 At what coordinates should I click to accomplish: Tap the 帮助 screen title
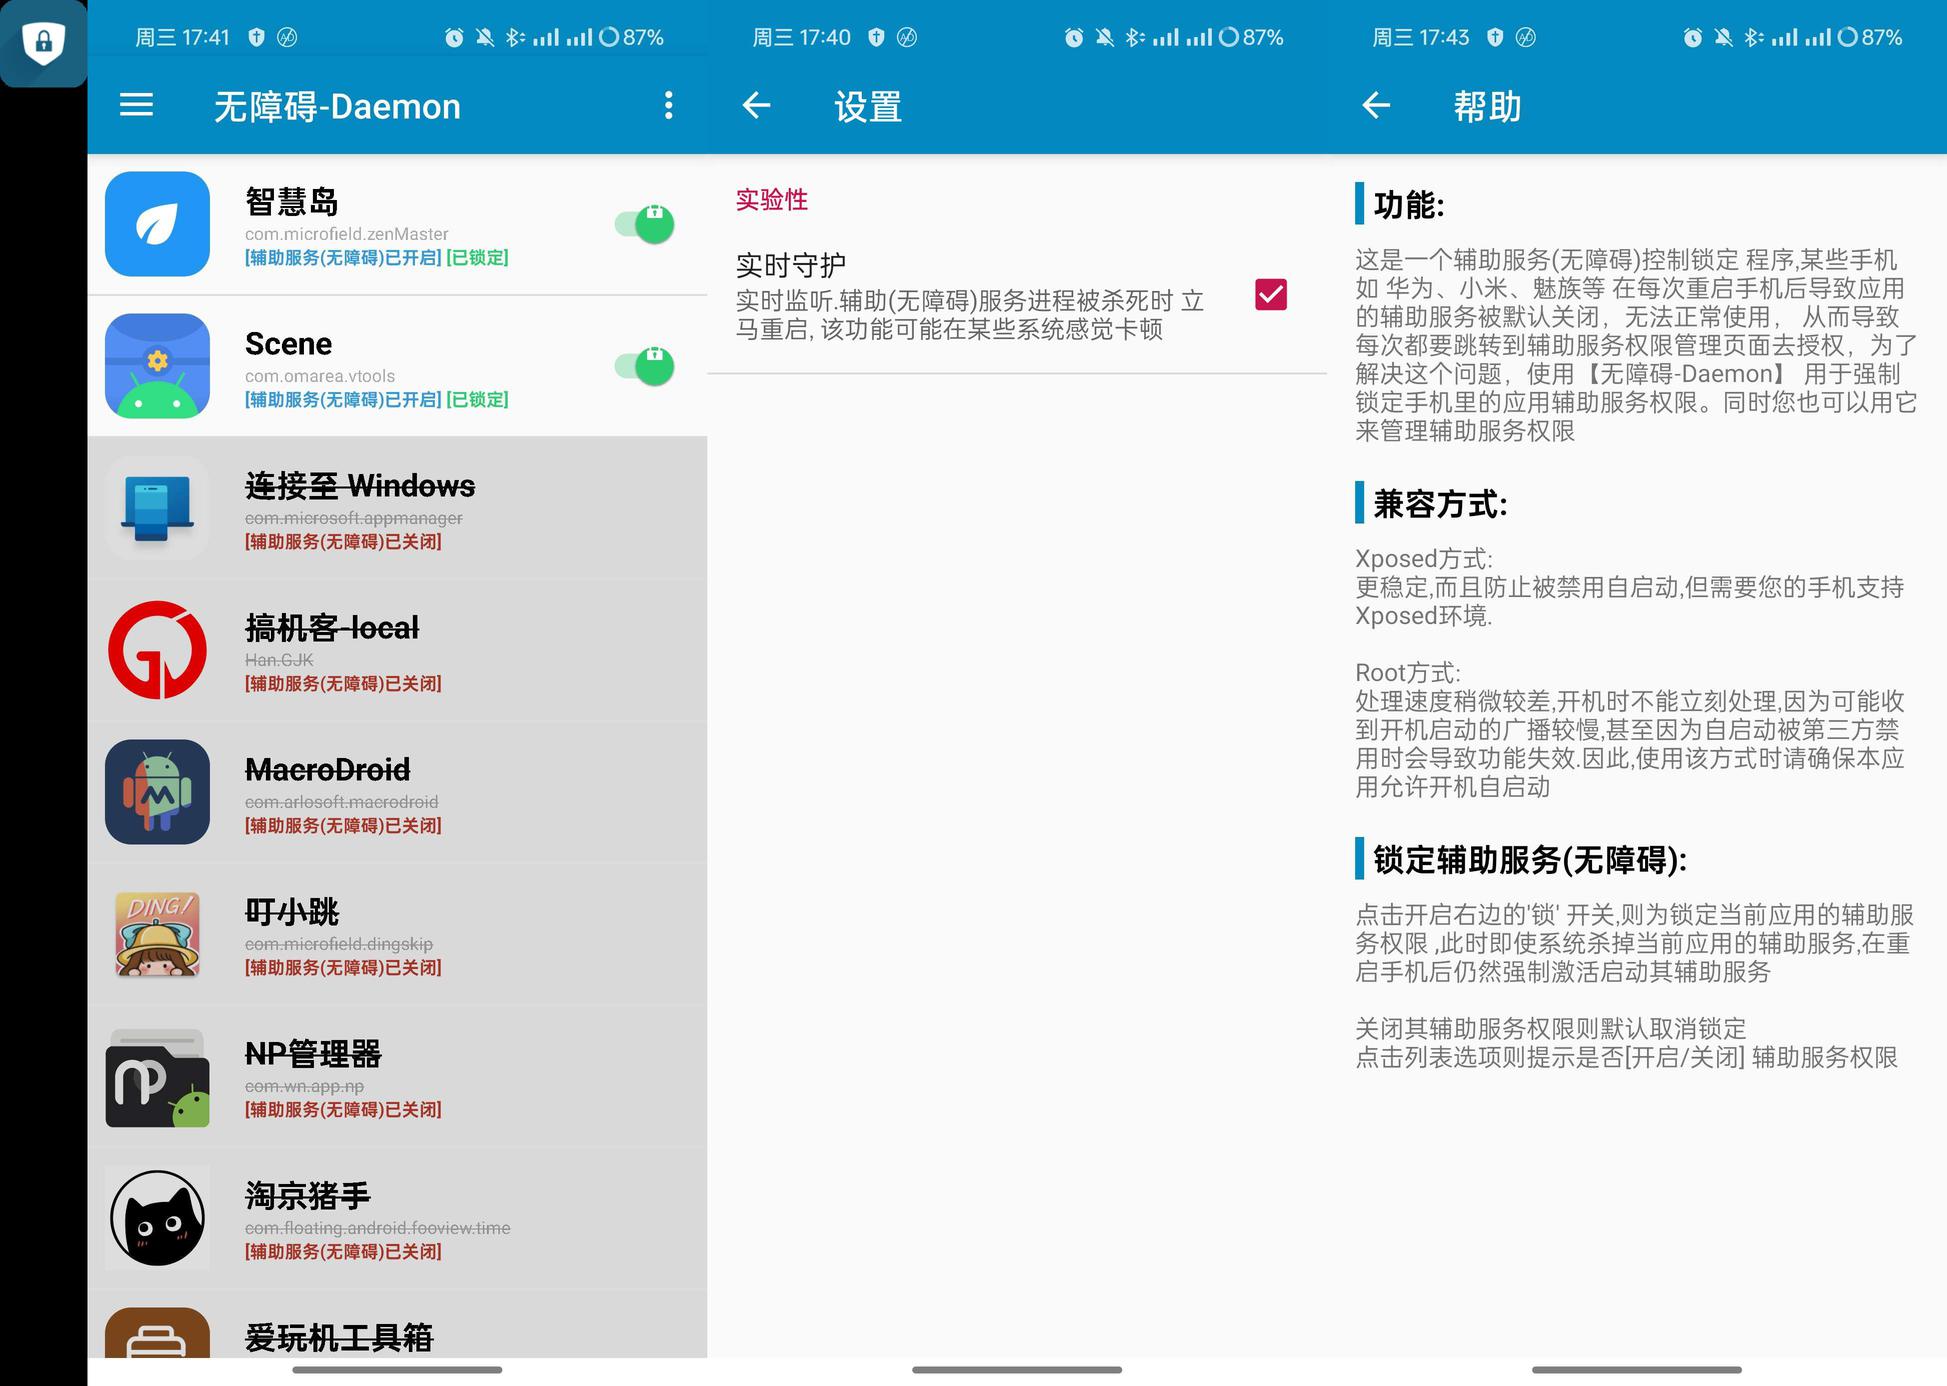pyautogui.click(x=1488, y=106)
